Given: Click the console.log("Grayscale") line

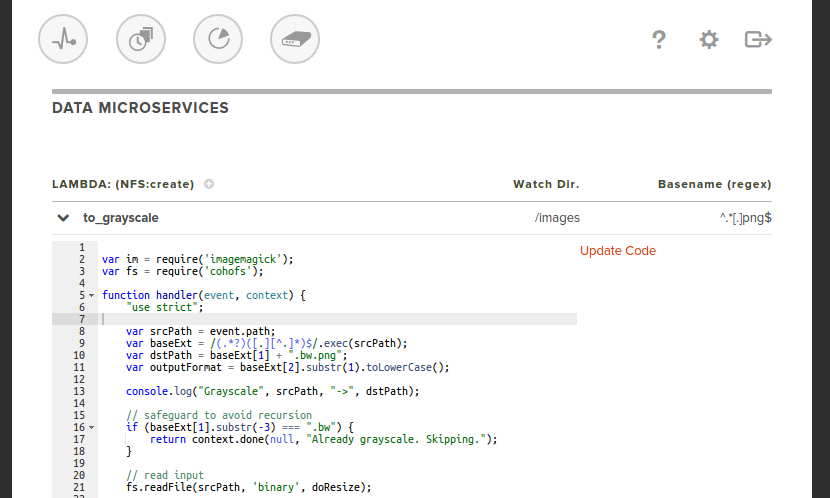Looking at the screenshot, I should point(273,391).
